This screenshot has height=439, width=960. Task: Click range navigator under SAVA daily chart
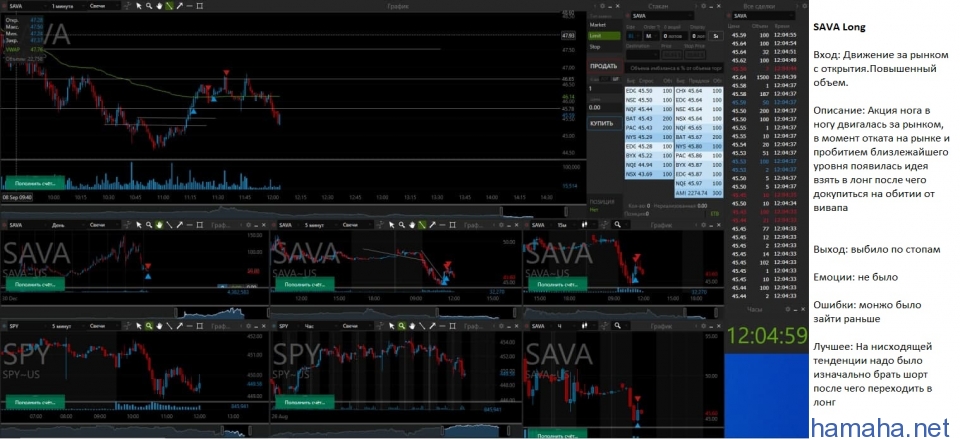click(x=134, y=313)
